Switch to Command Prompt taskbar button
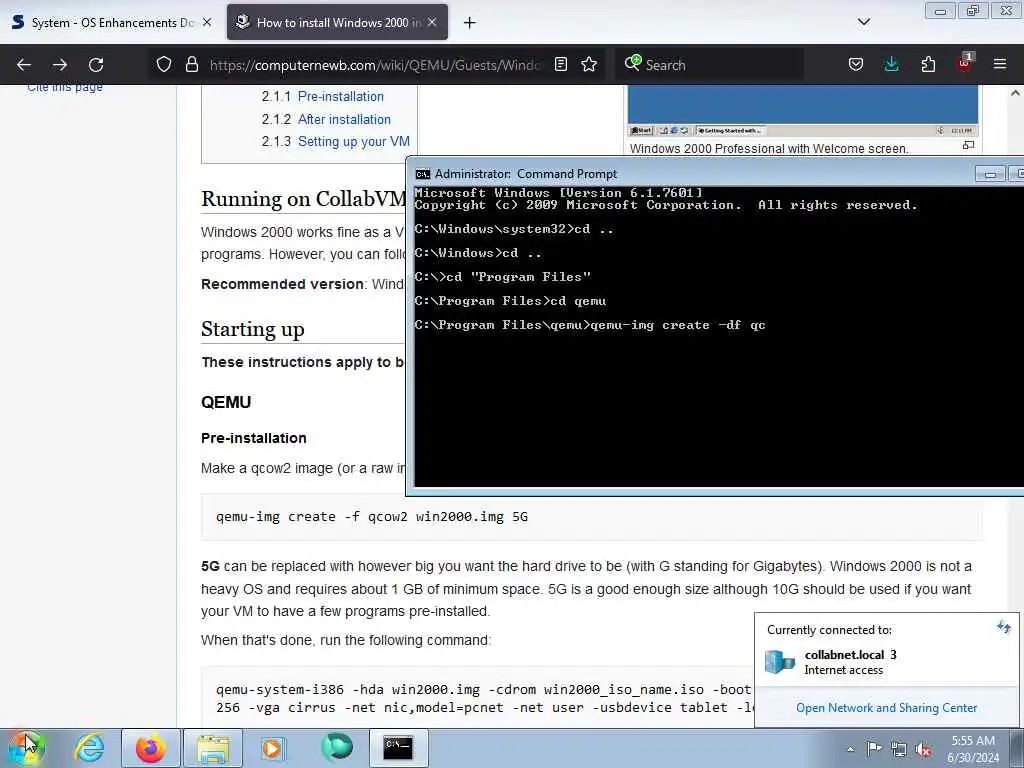Image resolution: width=1024 pixels, height=768 pixels. tap(398, 748)
